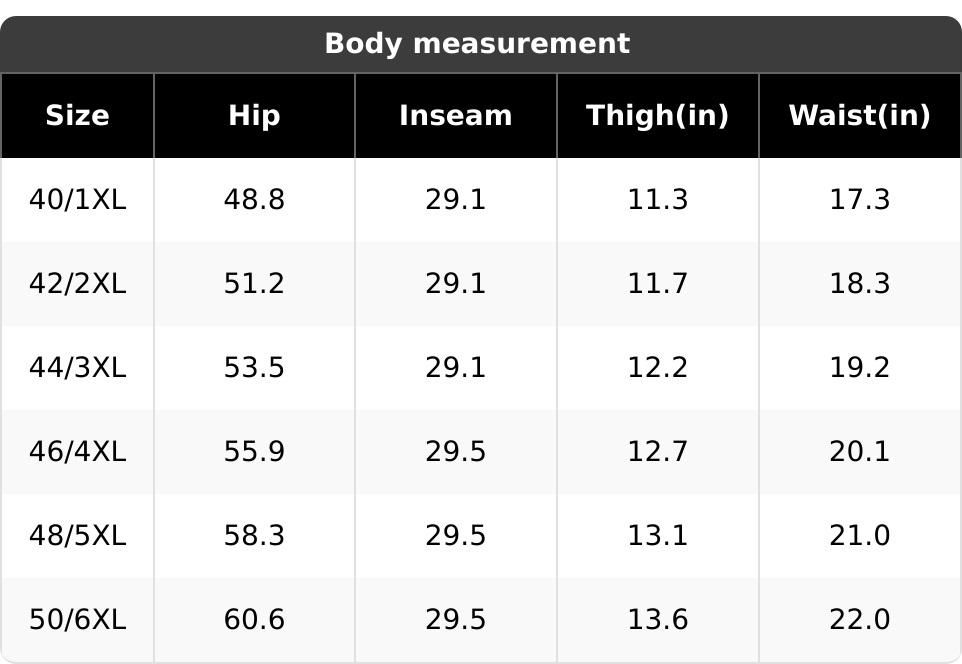Select thigh value 13.1
Image resolution: width=962 pixels, height=664 pixels.
pos(658,535)
